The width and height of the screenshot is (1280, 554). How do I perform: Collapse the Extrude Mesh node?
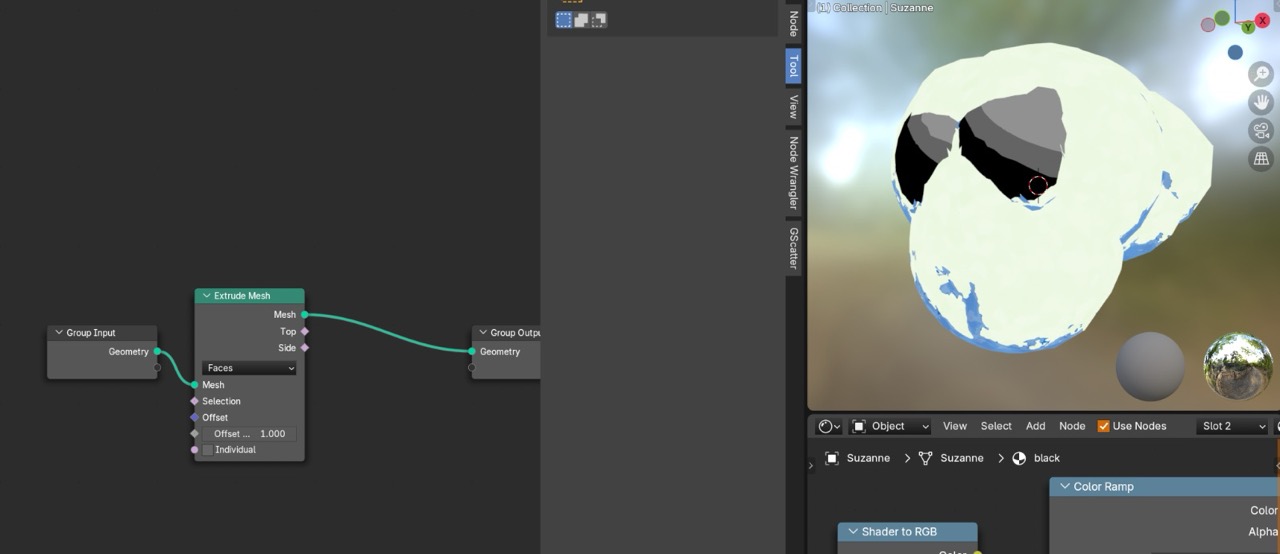pyautogui.click(x=206, y=296)
